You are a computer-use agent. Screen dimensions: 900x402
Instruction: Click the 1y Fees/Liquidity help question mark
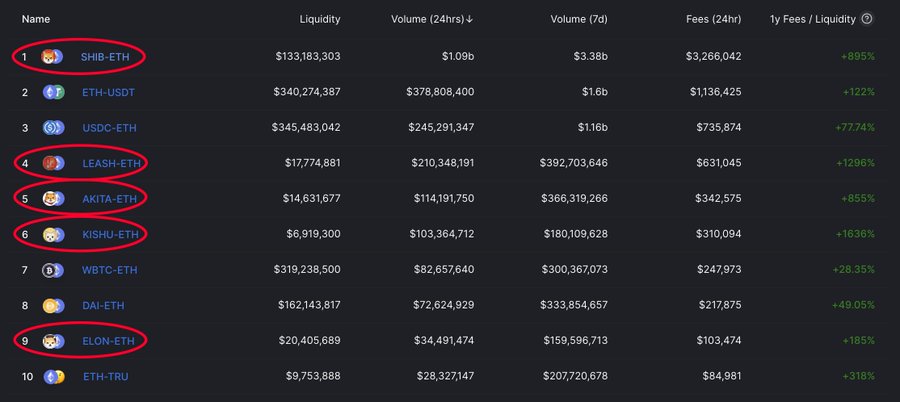point(867,19)
